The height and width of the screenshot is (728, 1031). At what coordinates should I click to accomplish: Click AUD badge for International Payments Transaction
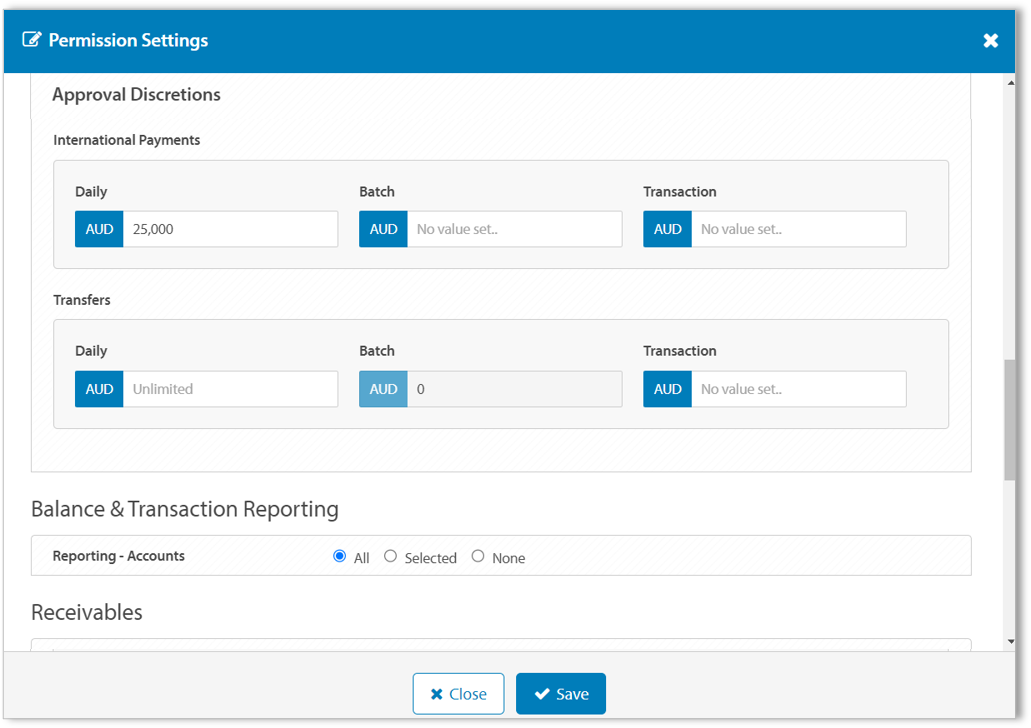(x=667, y=229)
